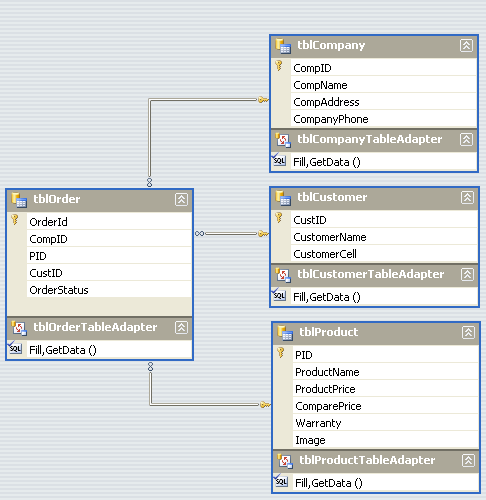Click the OrderId primary key icon
Viewport: 486px width, 500px height.
point(15,220)
